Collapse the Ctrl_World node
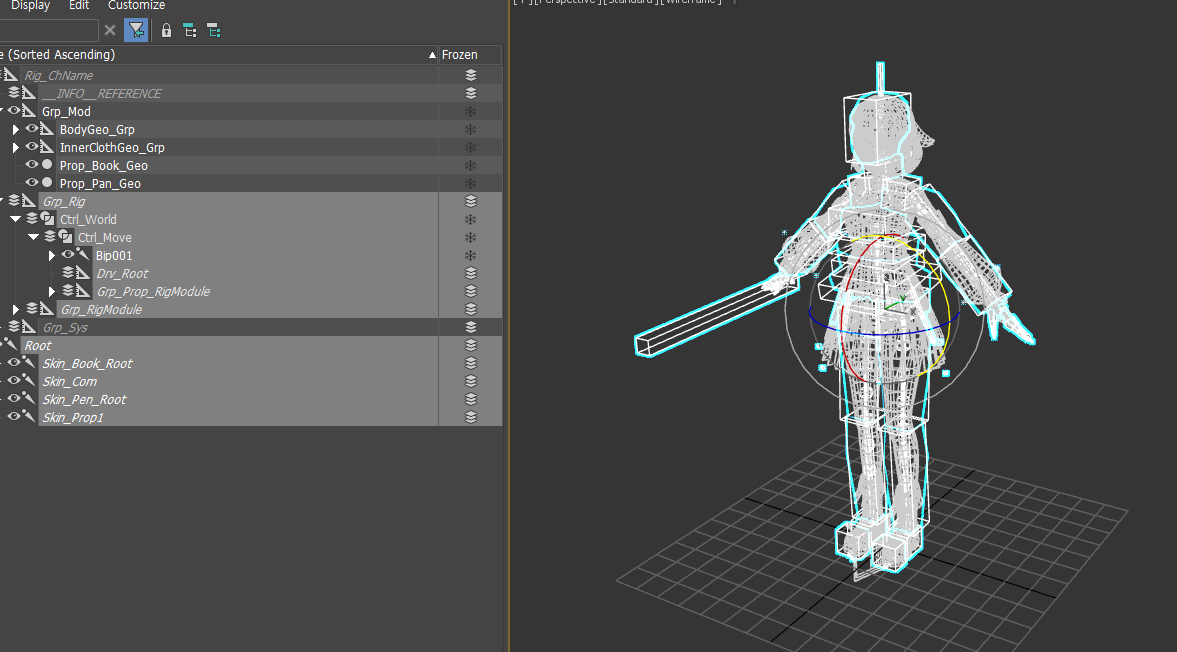The height and width of the screenshot is (652, 1177). [15, 219]
